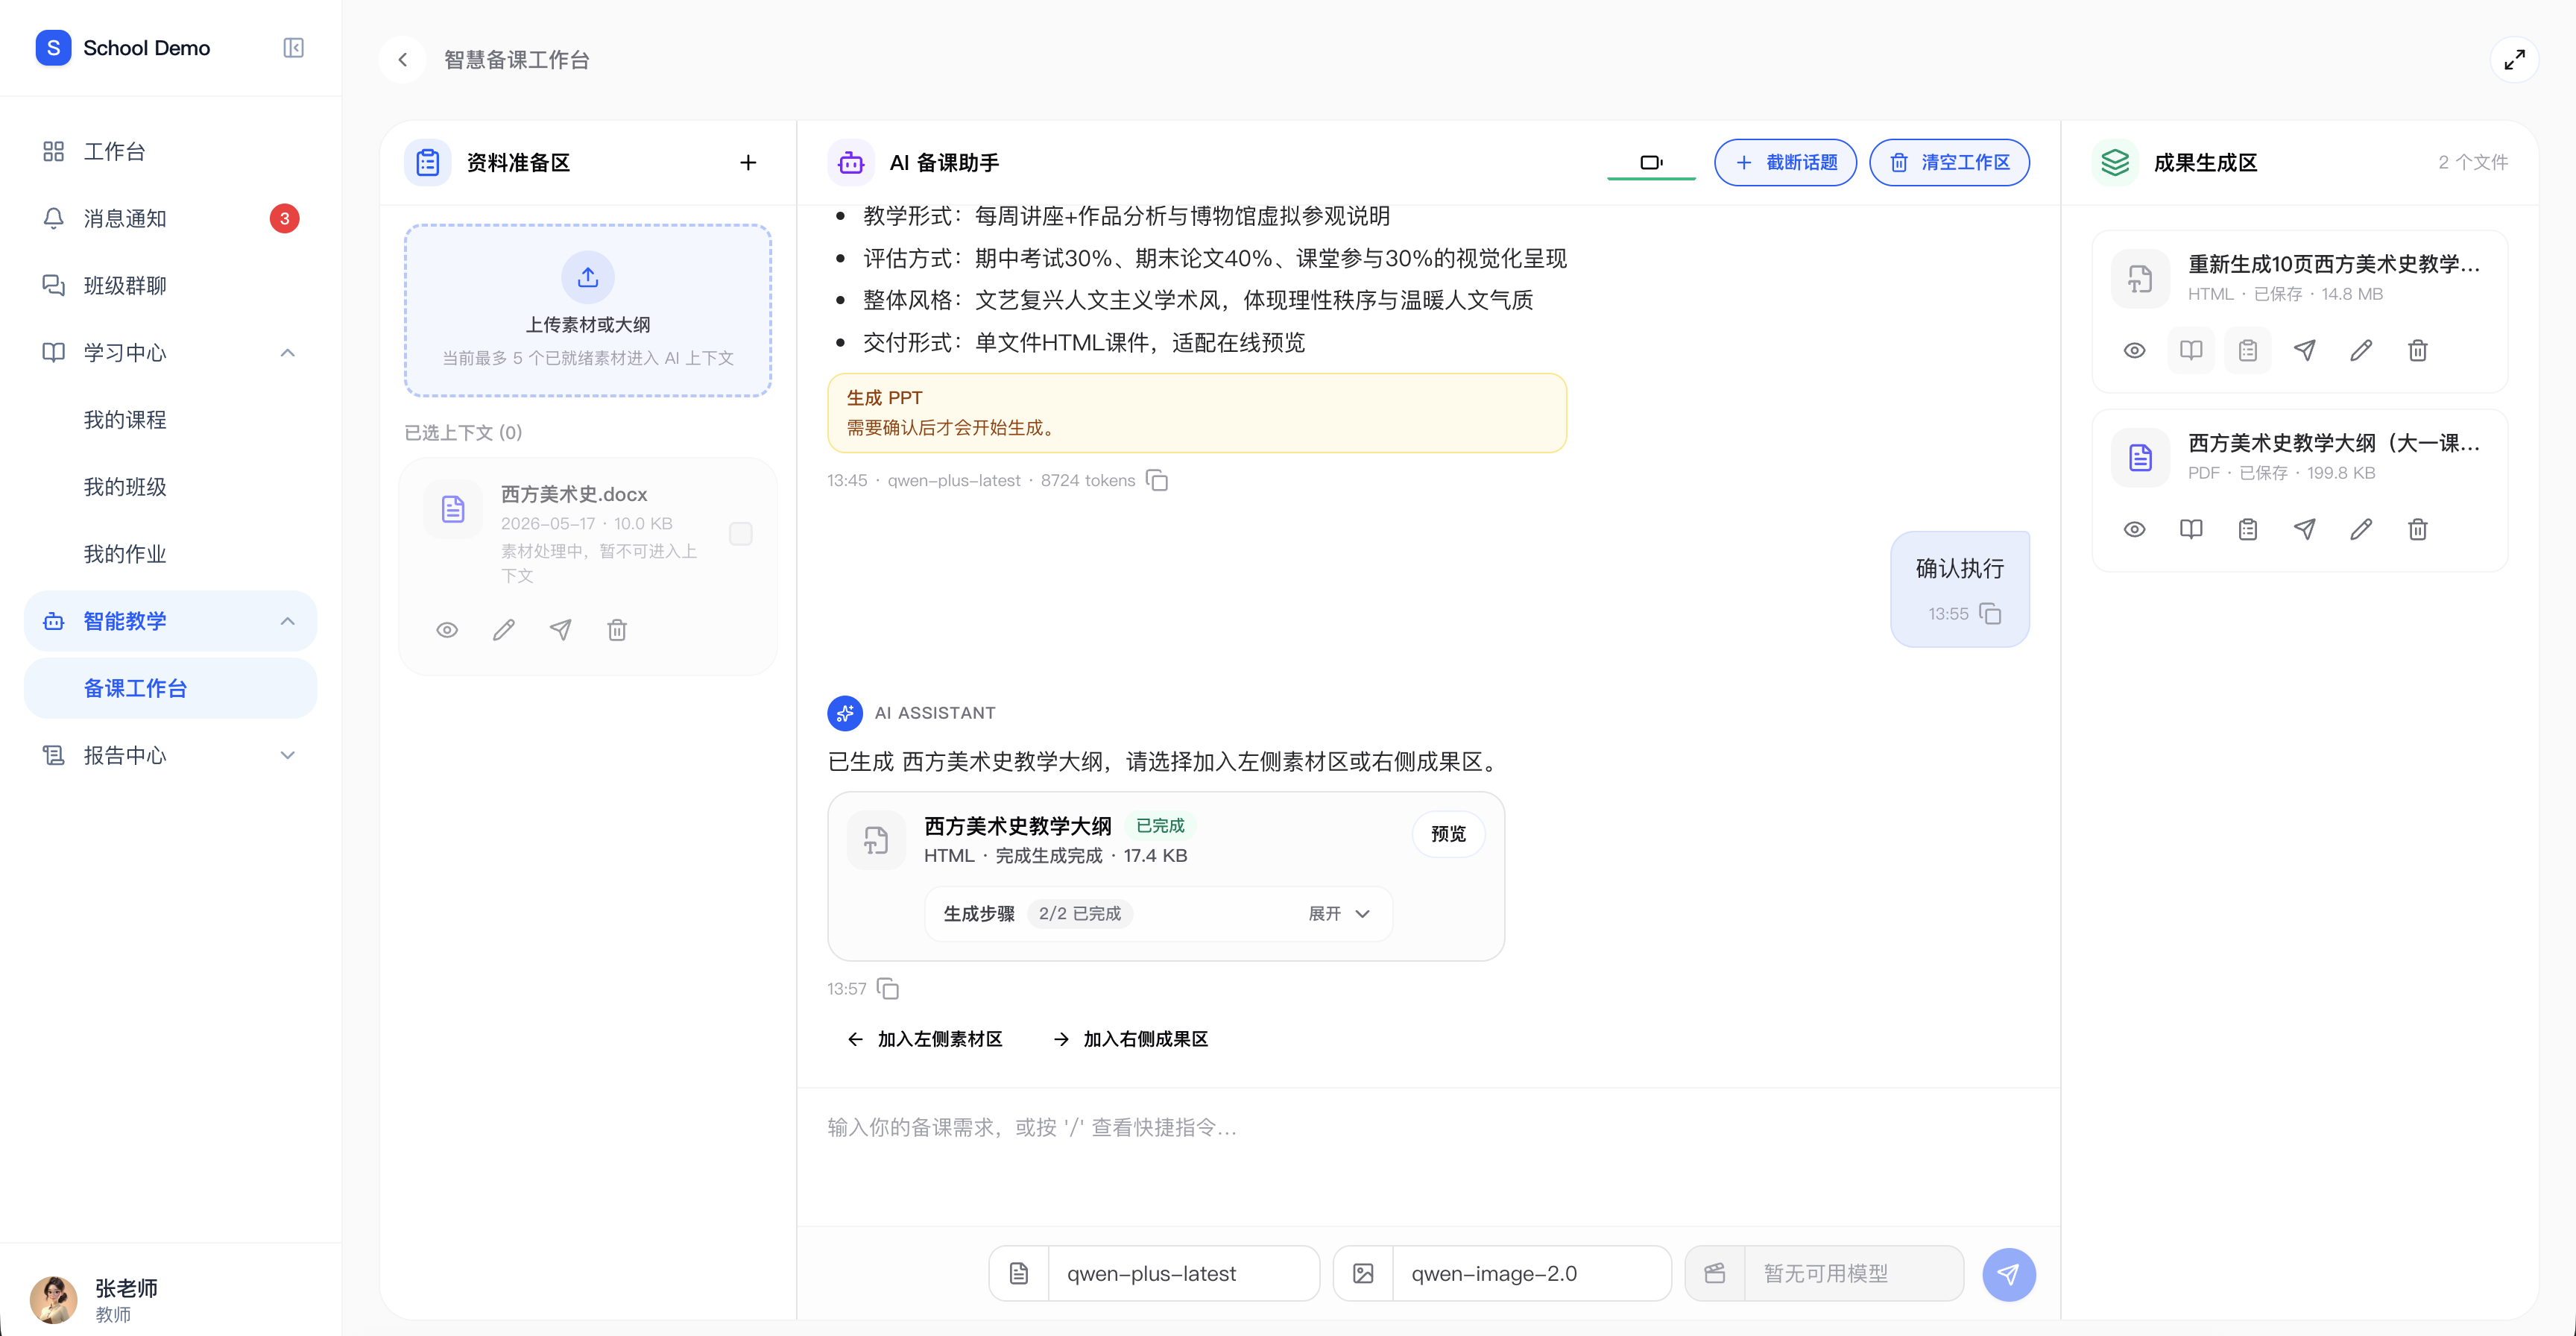Click the 成果生成区 layers icon
Viewport: 2576px width, 1336px height.
[2115, 162]
